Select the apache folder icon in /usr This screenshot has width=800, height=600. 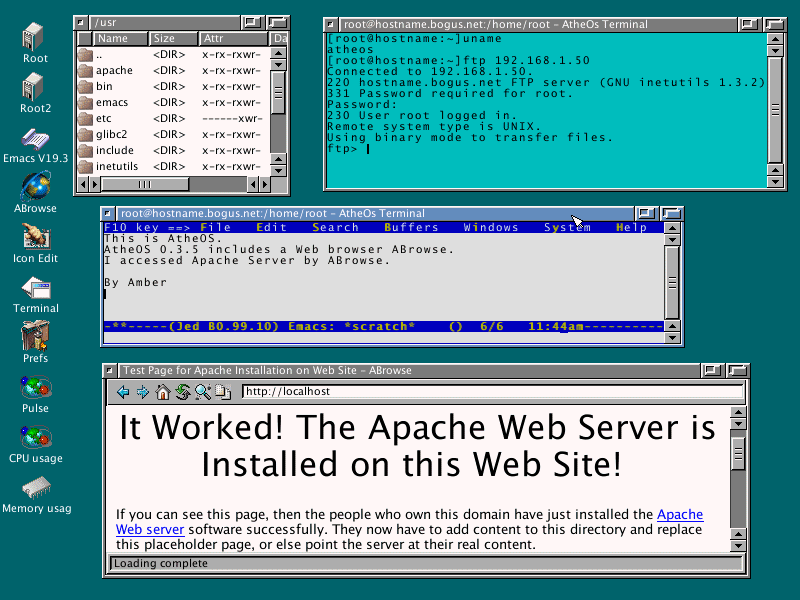(x=85, y=70)
